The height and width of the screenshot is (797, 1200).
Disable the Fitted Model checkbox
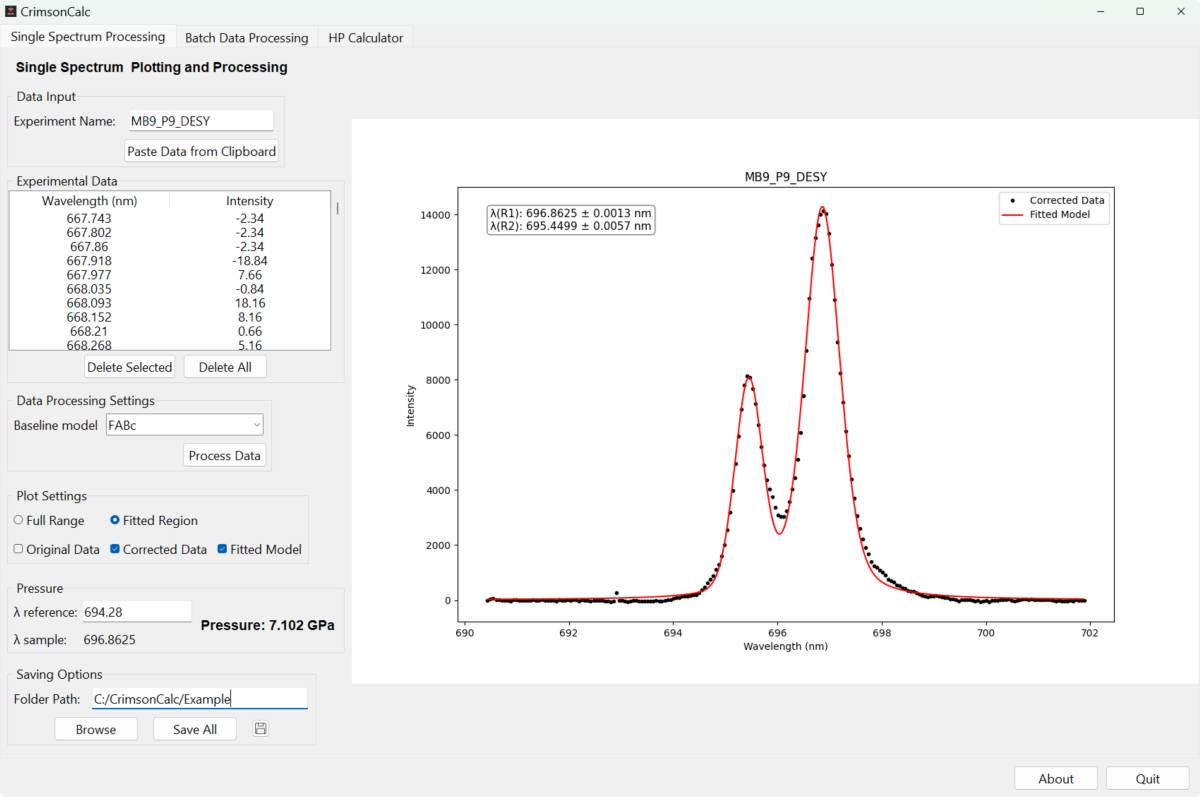(x=222, y=549)
